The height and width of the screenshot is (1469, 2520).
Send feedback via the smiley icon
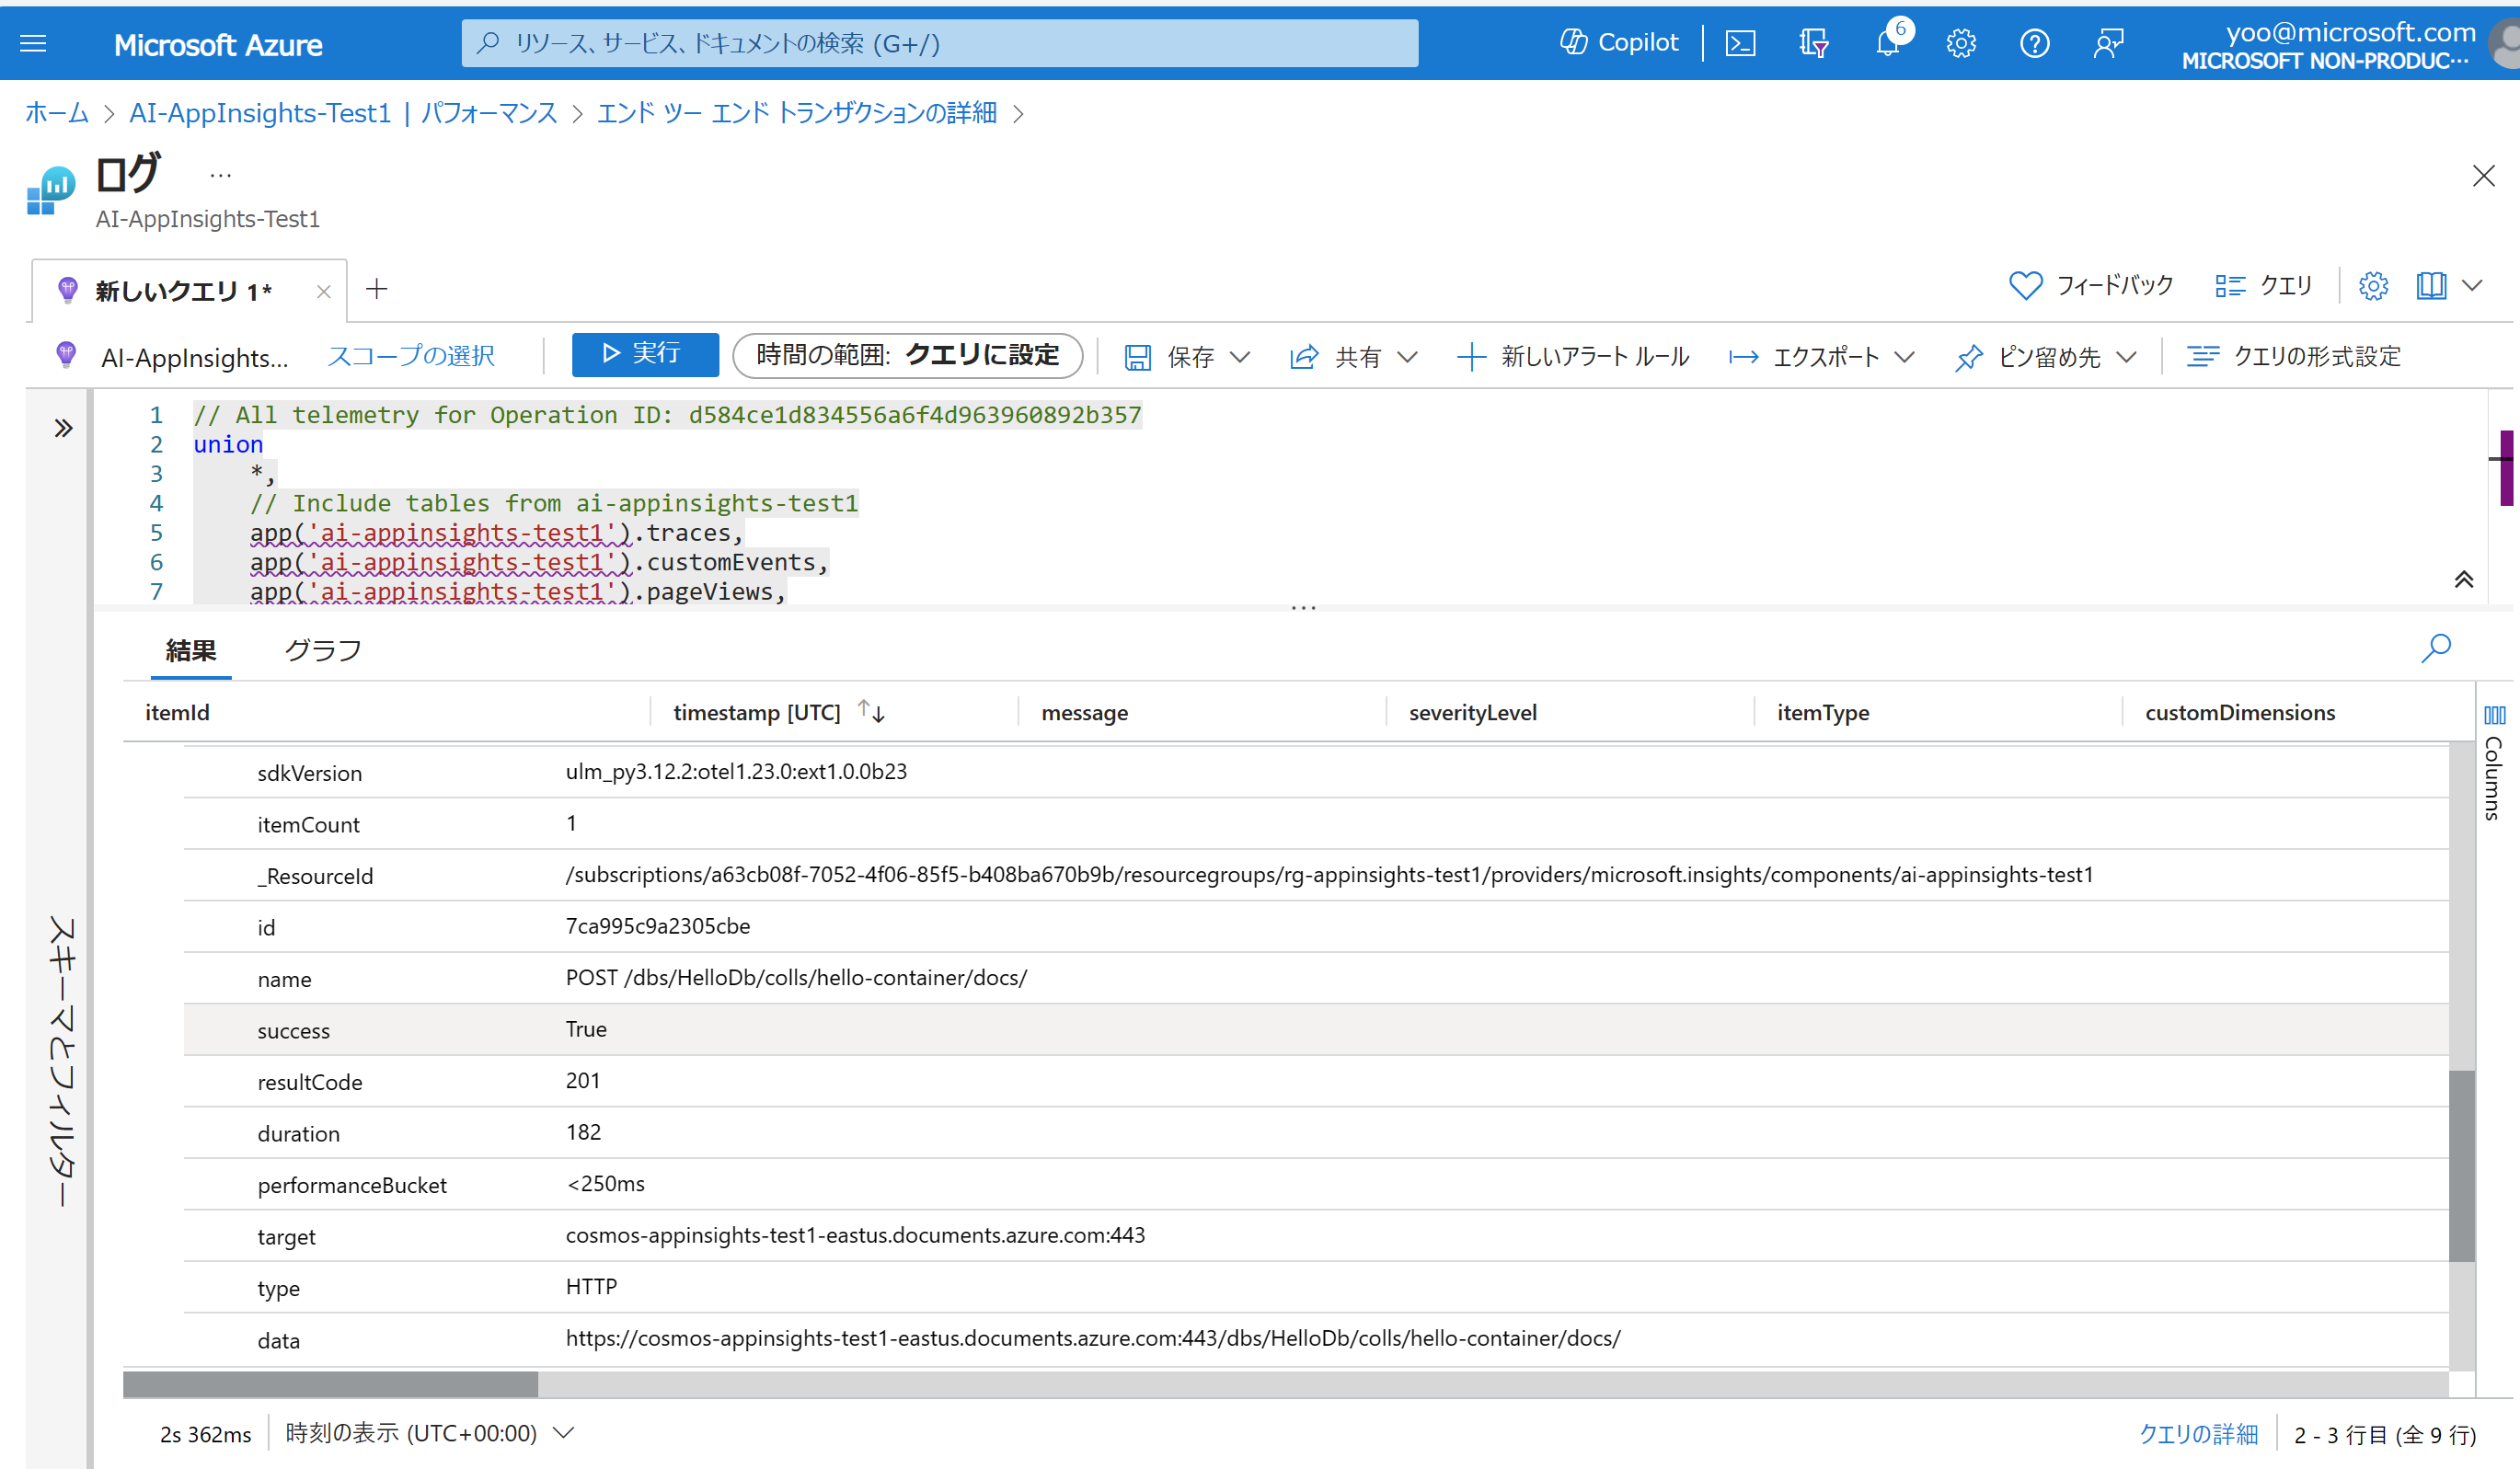click(x=2109, y=43)
